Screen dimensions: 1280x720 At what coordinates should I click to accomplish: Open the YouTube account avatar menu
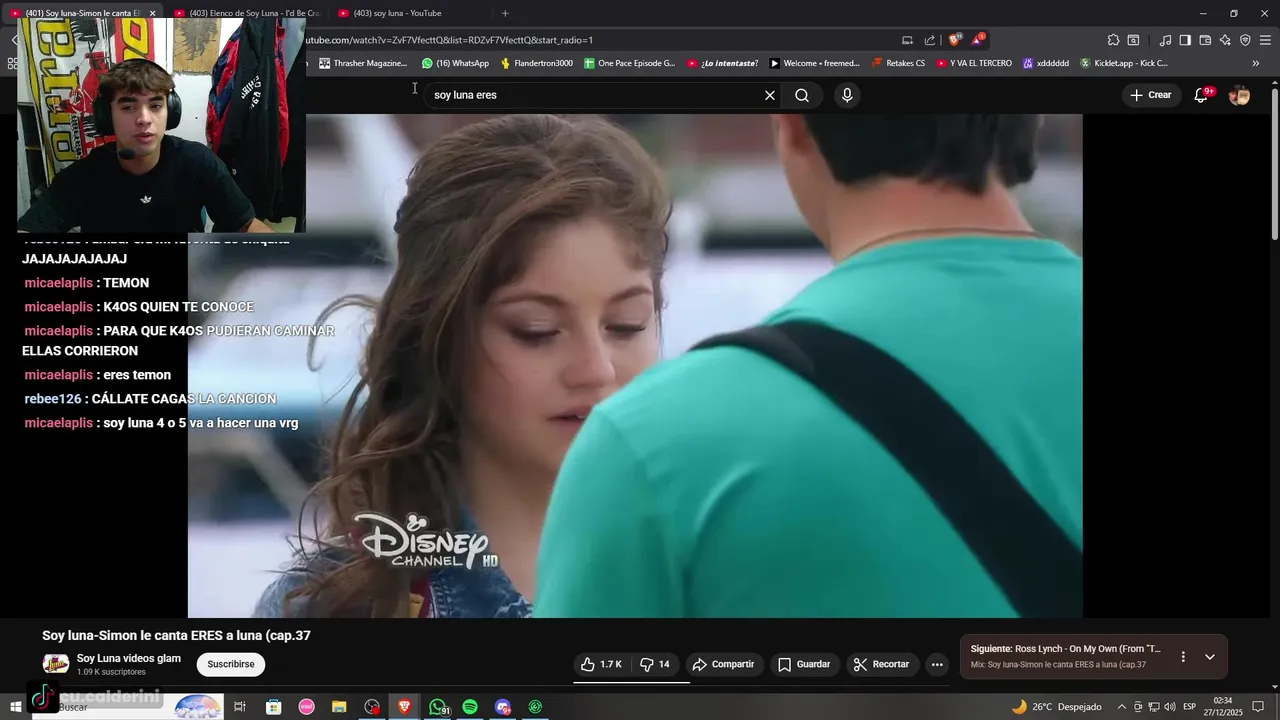(1239, 95)
